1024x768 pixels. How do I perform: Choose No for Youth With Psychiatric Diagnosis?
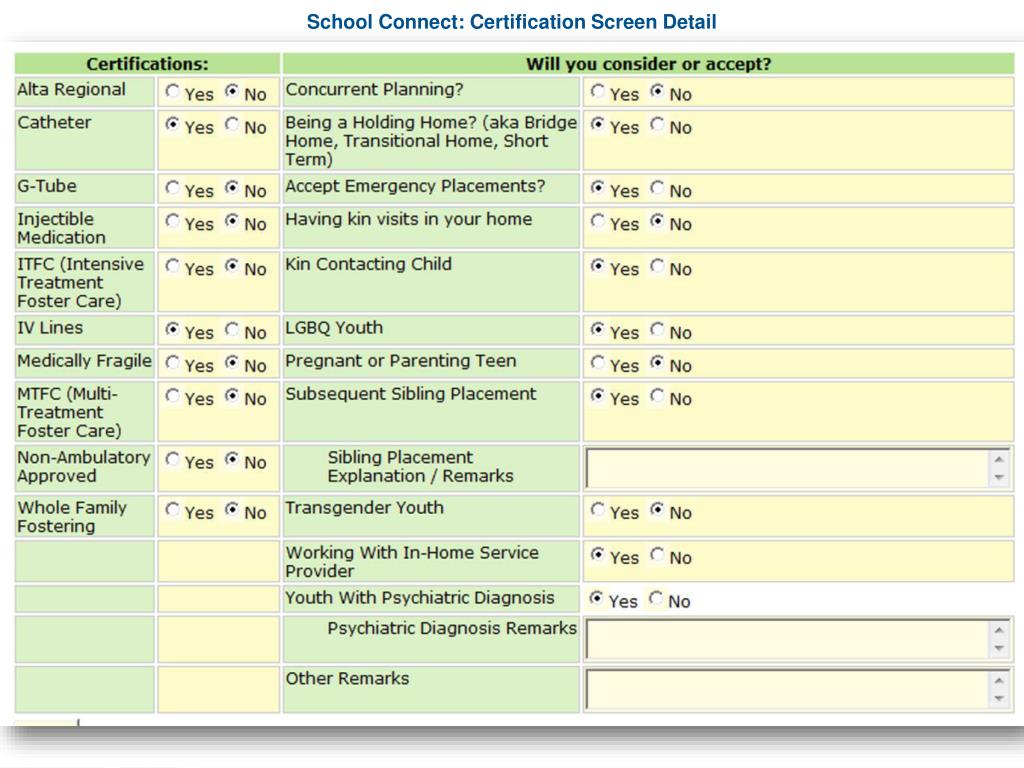(656, 598)
